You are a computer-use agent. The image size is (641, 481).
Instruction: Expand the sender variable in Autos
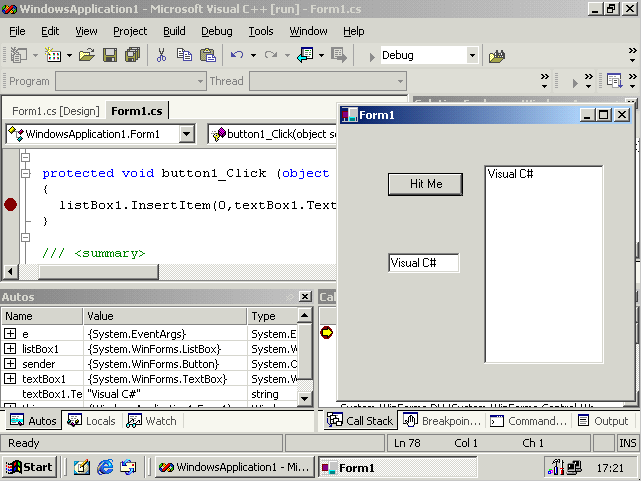(x=10, y=363)
